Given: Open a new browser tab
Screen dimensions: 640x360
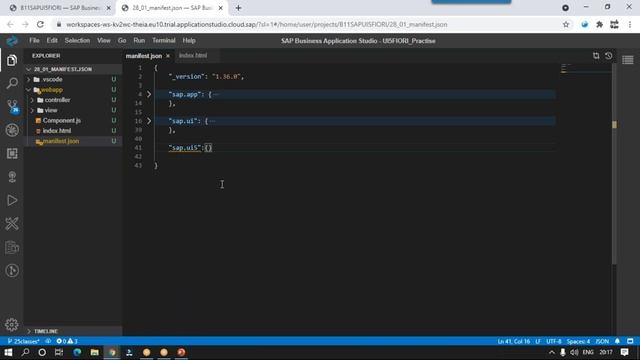Looking at the screenshot, I should coord(238,8).
